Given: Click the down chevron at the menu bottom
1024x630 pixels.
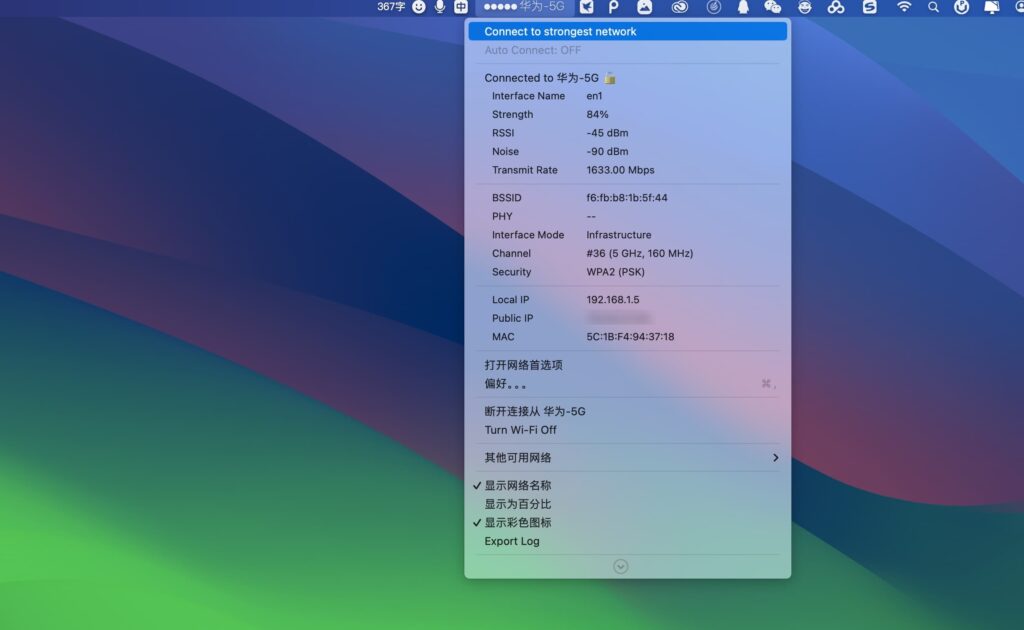Looking at the screenshot, I should coord(620,566).
